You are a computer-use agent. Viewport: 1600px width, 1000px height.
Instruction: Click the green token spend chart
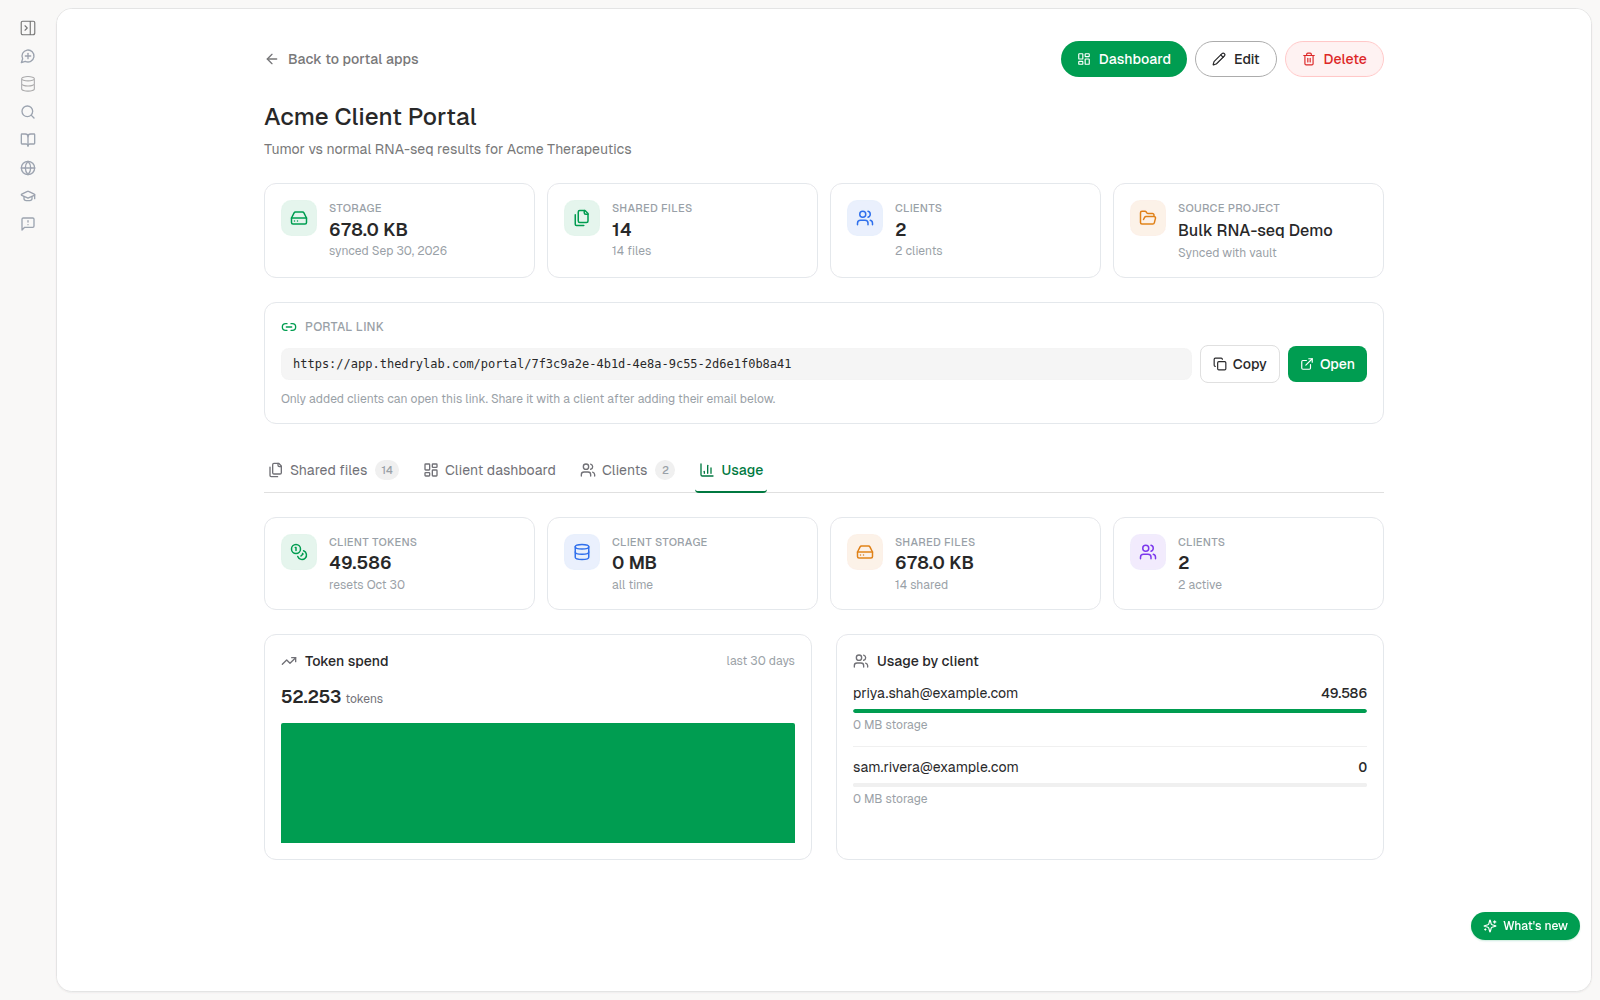538,783
